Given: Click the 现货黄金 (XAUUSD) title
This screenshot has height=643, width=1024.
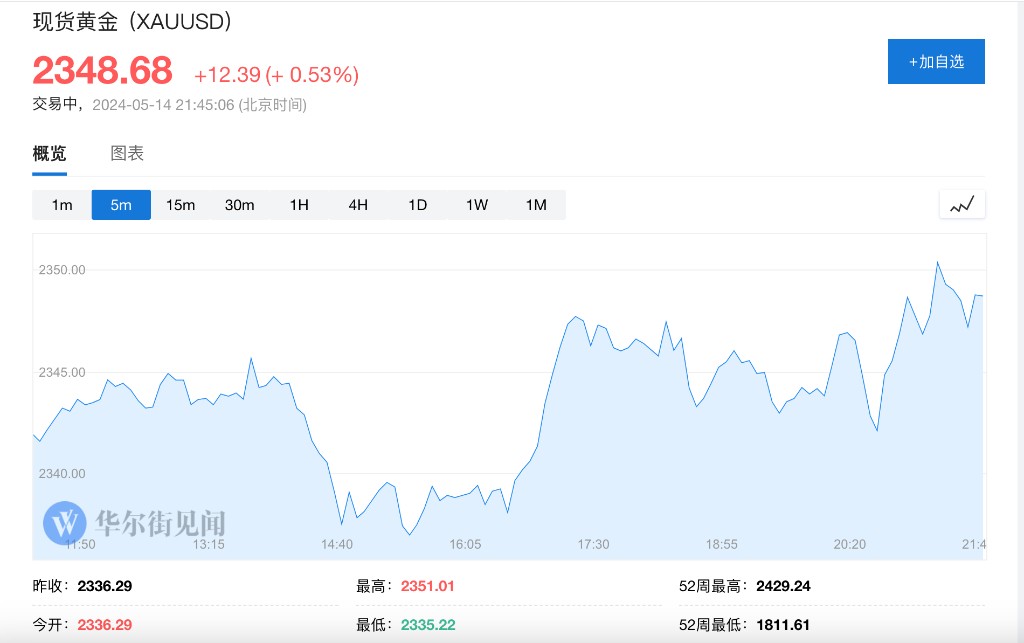Looking at the screenshot, I should pos(132,20).
